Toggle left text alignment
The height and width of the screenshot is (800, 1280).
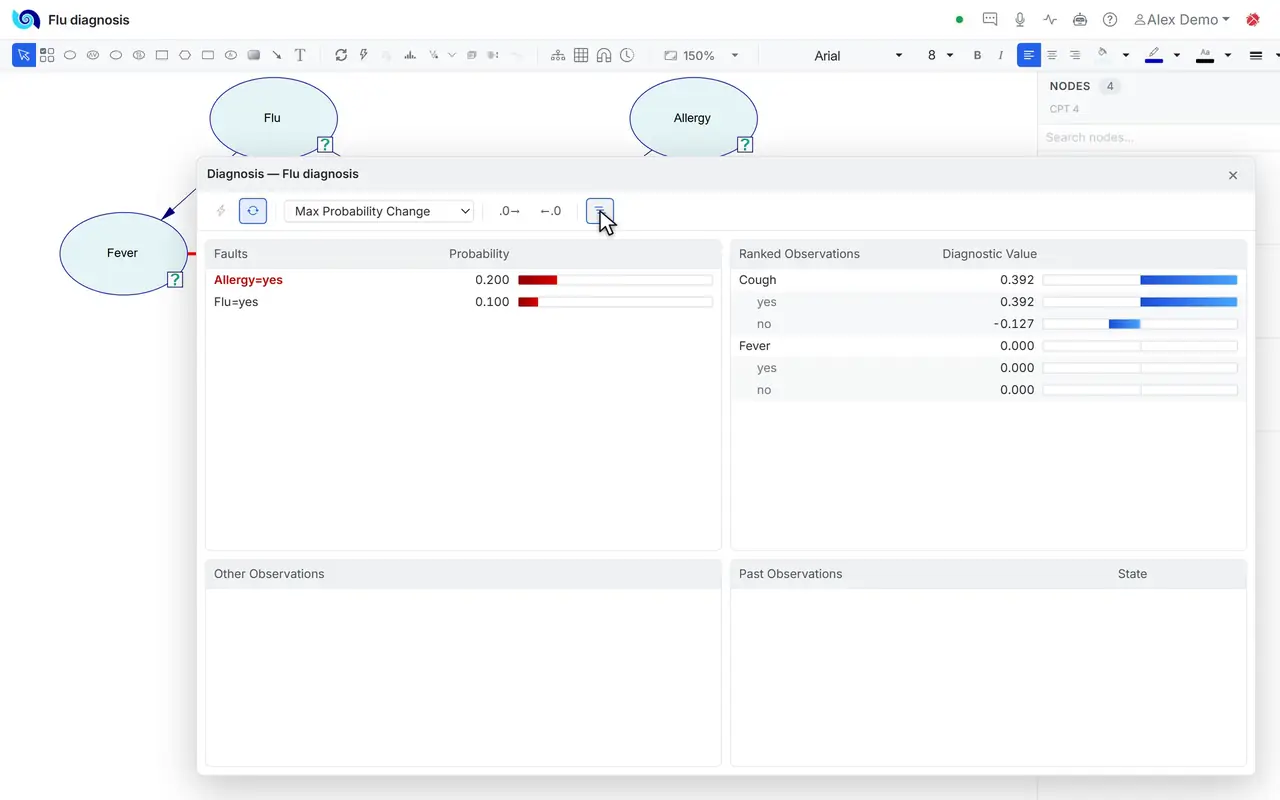tap(1029, 56)
